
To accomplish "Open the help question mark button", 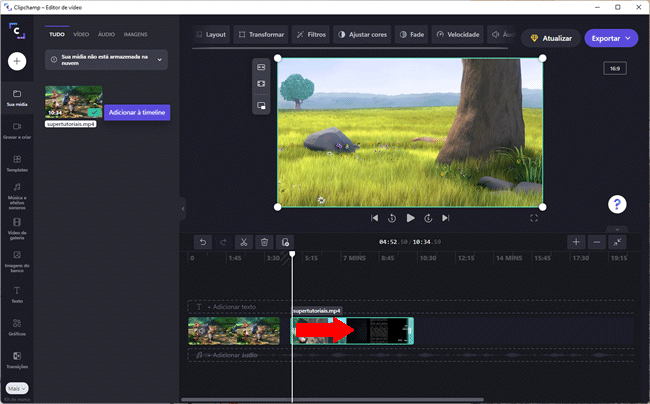I will [x=617, y=204].
